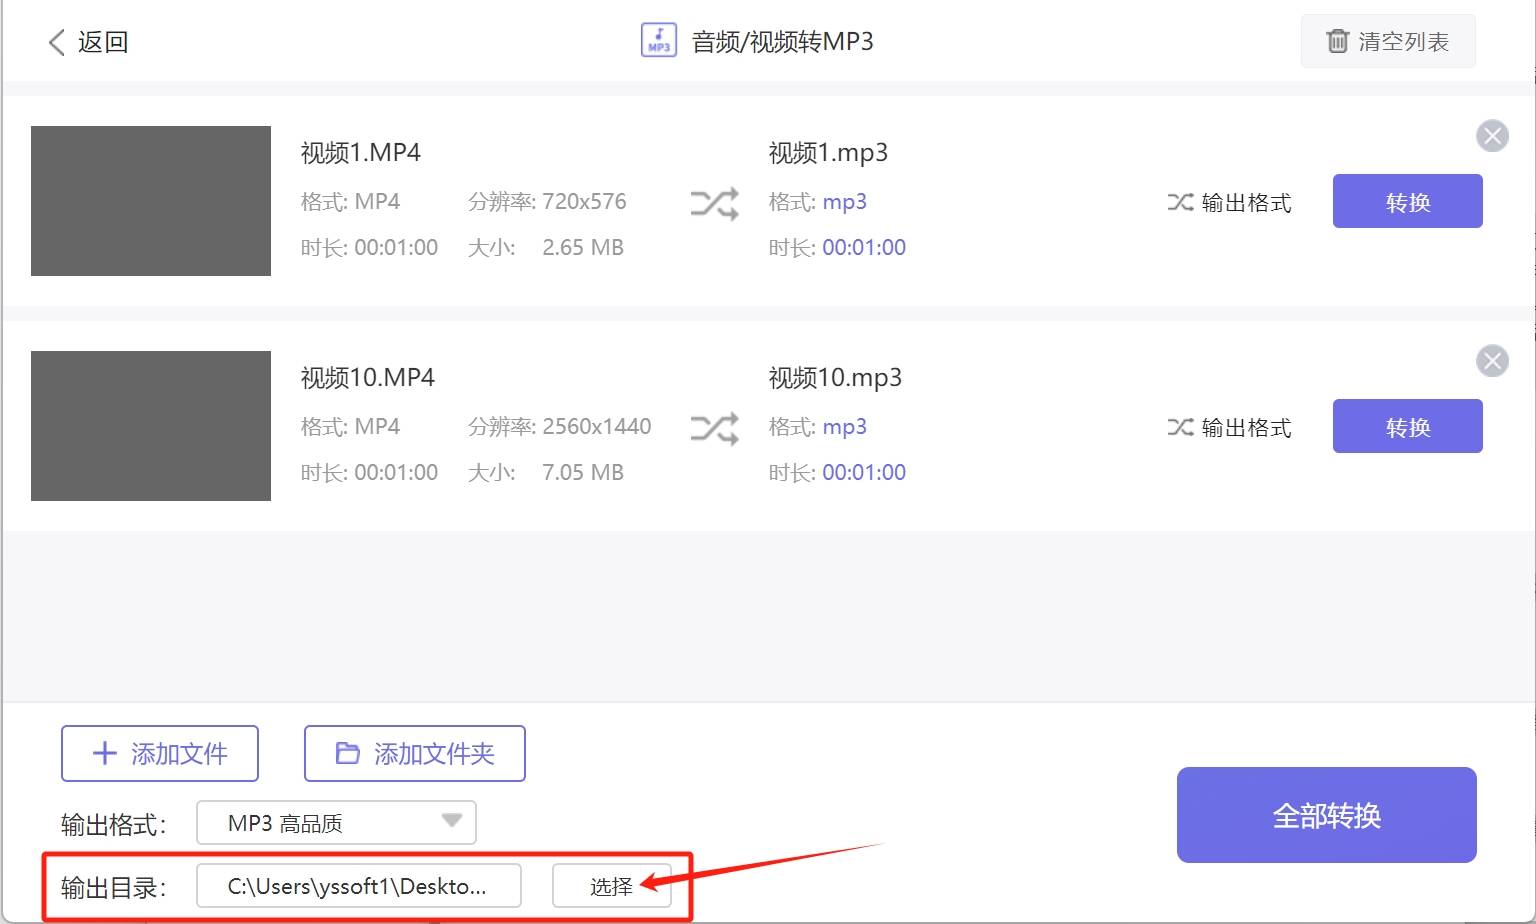Remove 视频10.MP4 from the list
Screen dimensions: 1536x924
click(1492, 361)
